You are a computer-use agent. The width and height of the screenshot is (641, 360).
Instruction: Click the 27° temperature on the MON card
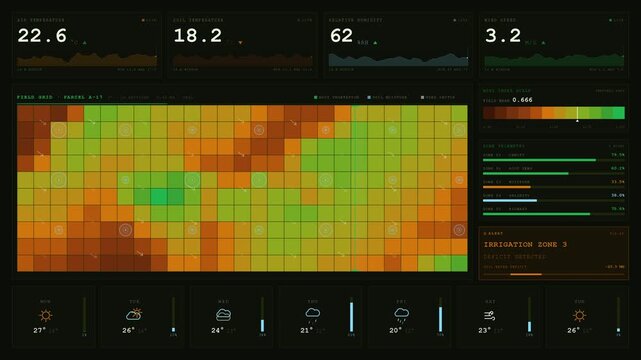click(39, 330)
